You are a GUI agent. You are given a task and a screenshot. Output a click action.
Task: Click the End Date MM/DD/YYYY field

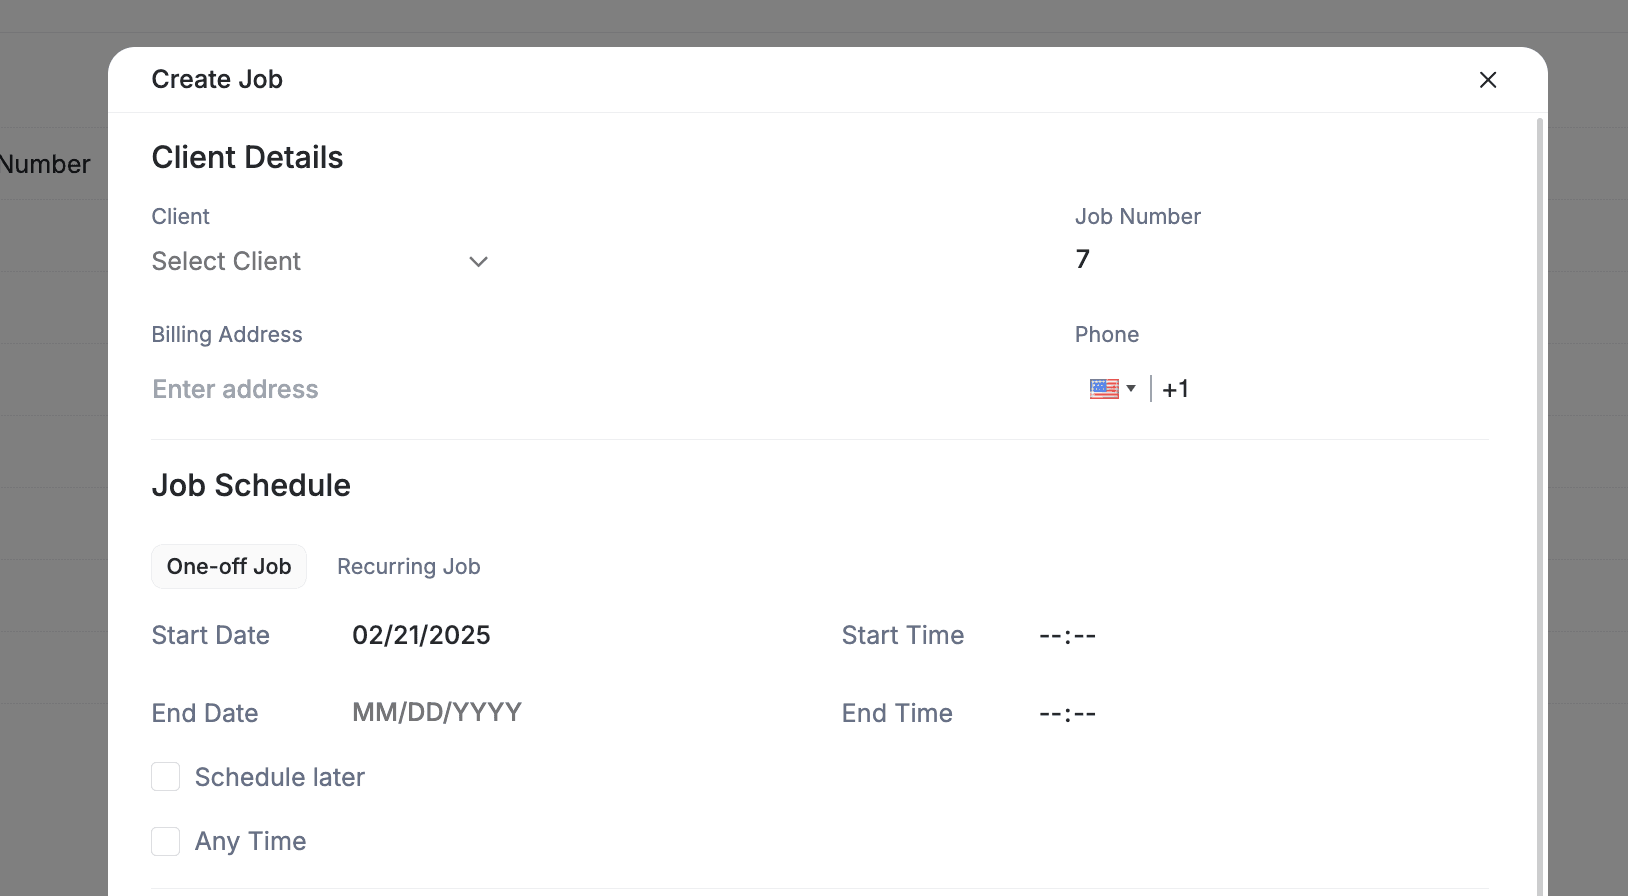point(437,713)
